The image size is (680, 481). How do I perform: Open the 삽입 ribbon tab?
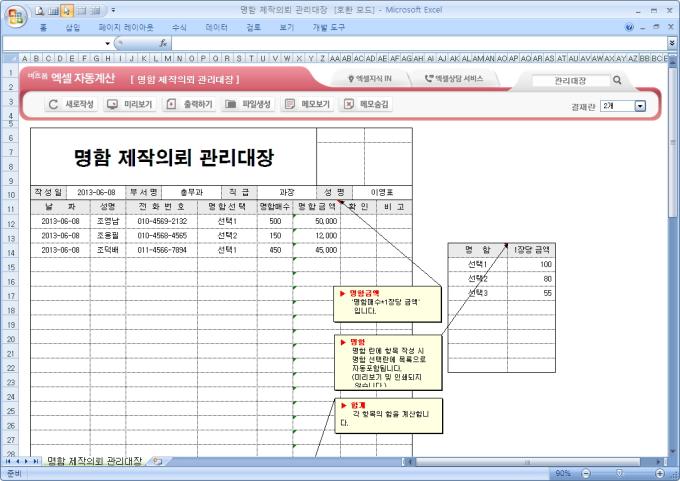[x=73, y=28]
